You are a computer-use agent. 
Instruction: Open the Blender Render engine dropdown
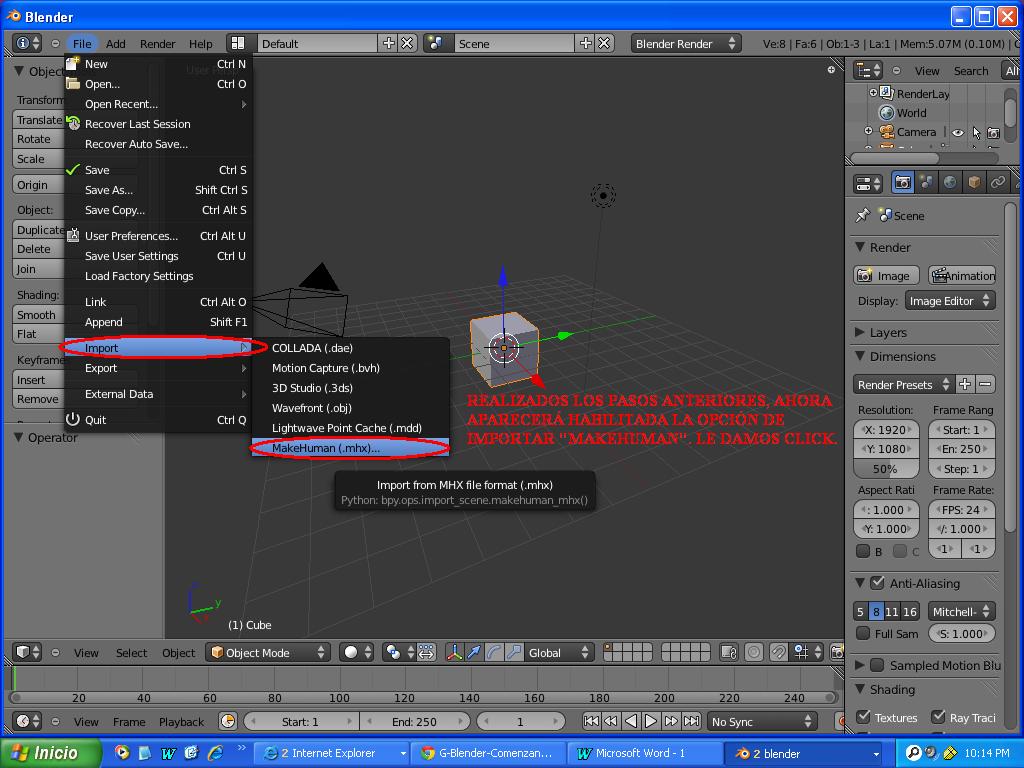pos(686,43)
